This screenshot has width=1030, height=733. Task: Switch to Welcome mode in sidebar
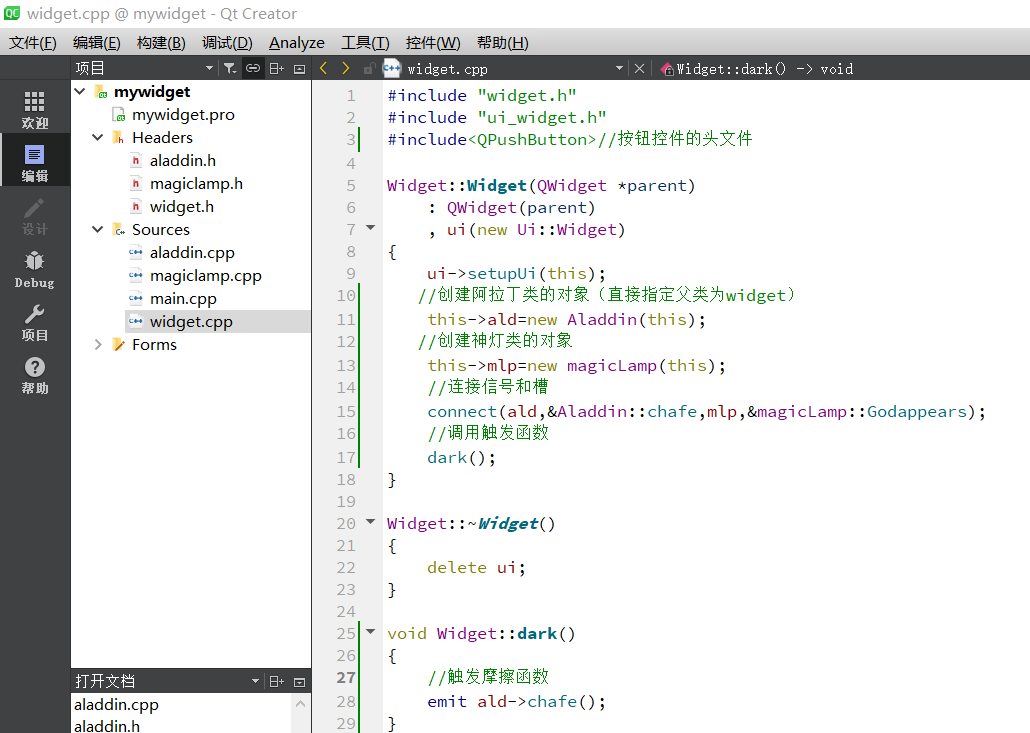(x=34, y=109)
